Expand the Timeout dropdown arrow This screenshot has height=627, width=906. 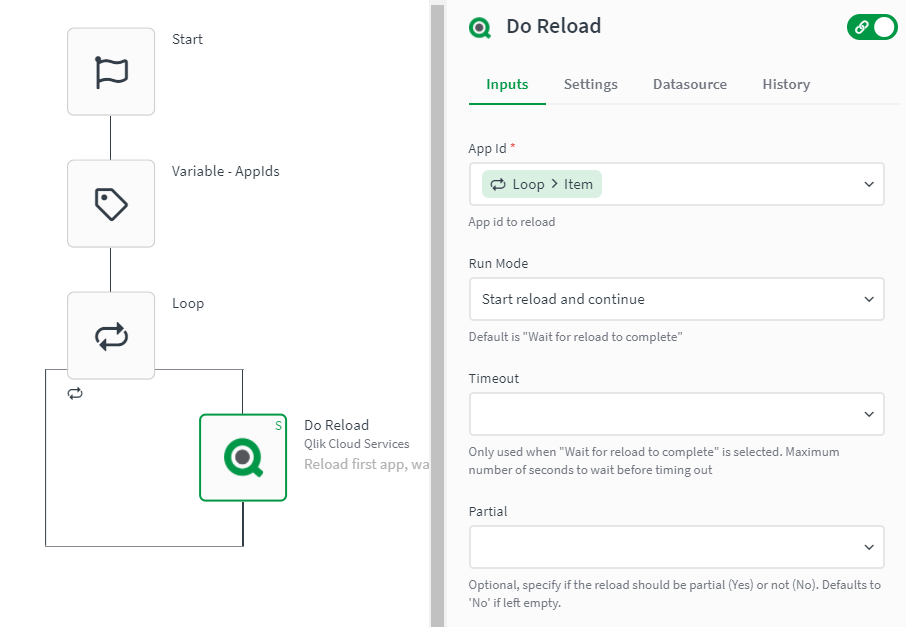click(x=866, y=414)
